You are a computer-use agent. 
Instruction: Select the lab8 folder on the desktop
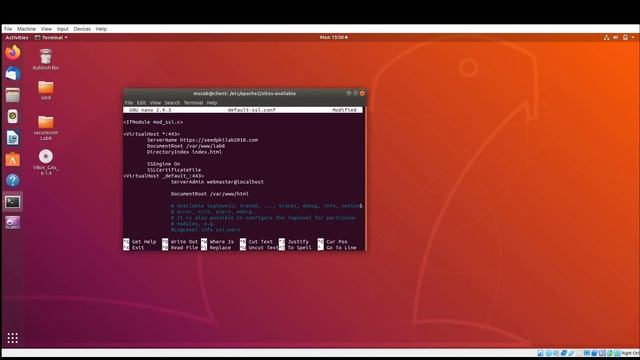click(46, 90)
